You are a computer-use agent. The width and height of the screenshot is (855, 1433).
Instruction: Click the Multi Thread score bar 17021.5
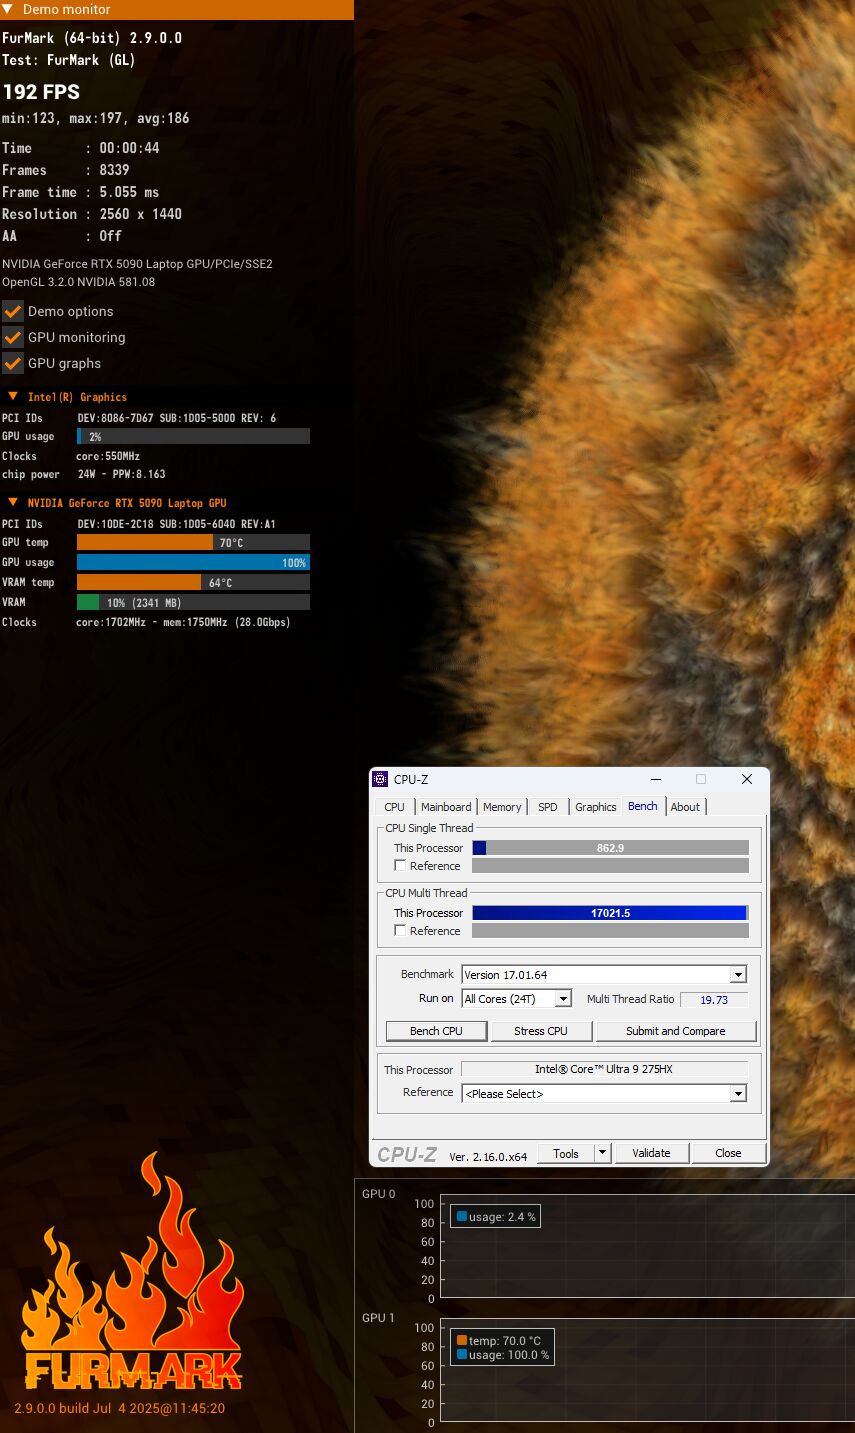(610, 913)
